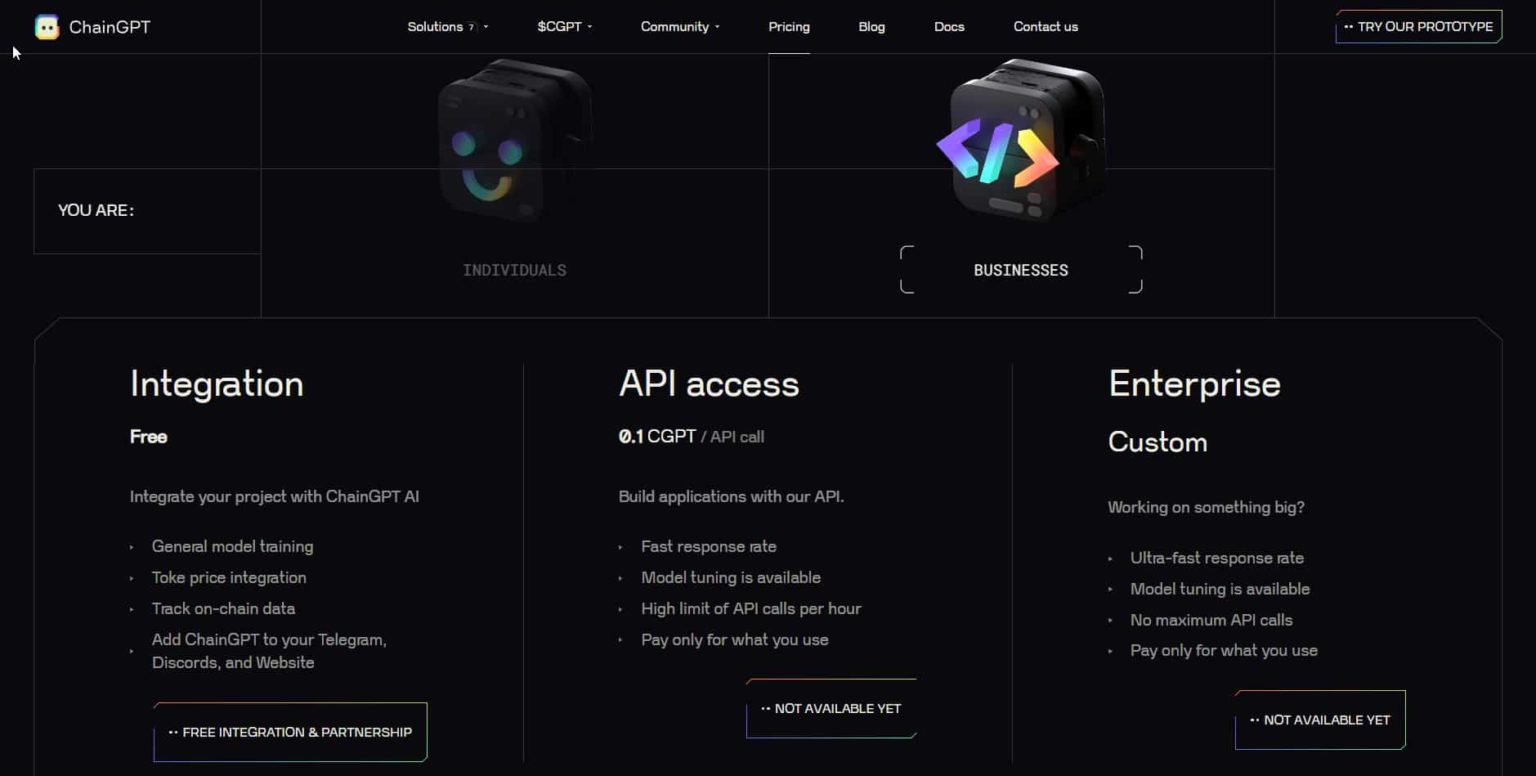Expand the Community dropdown
Image resolution: width=1536 pixels, height=776 pixels.
coord(676,27)
